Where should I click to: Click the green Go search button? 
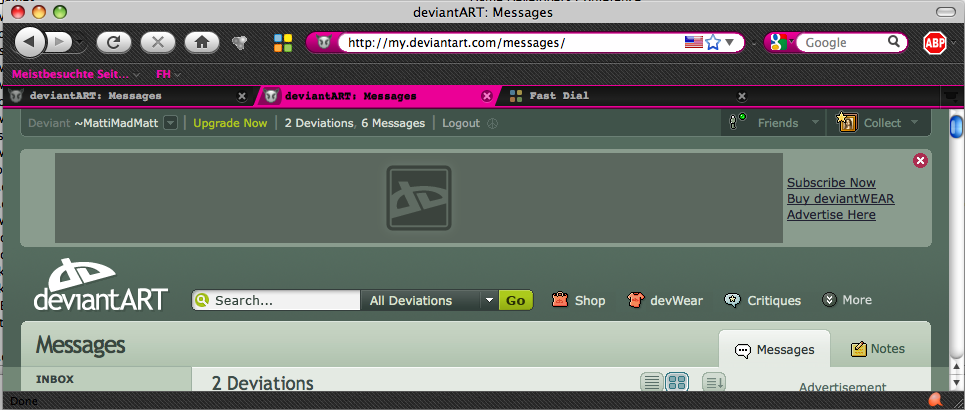point(516,300)
